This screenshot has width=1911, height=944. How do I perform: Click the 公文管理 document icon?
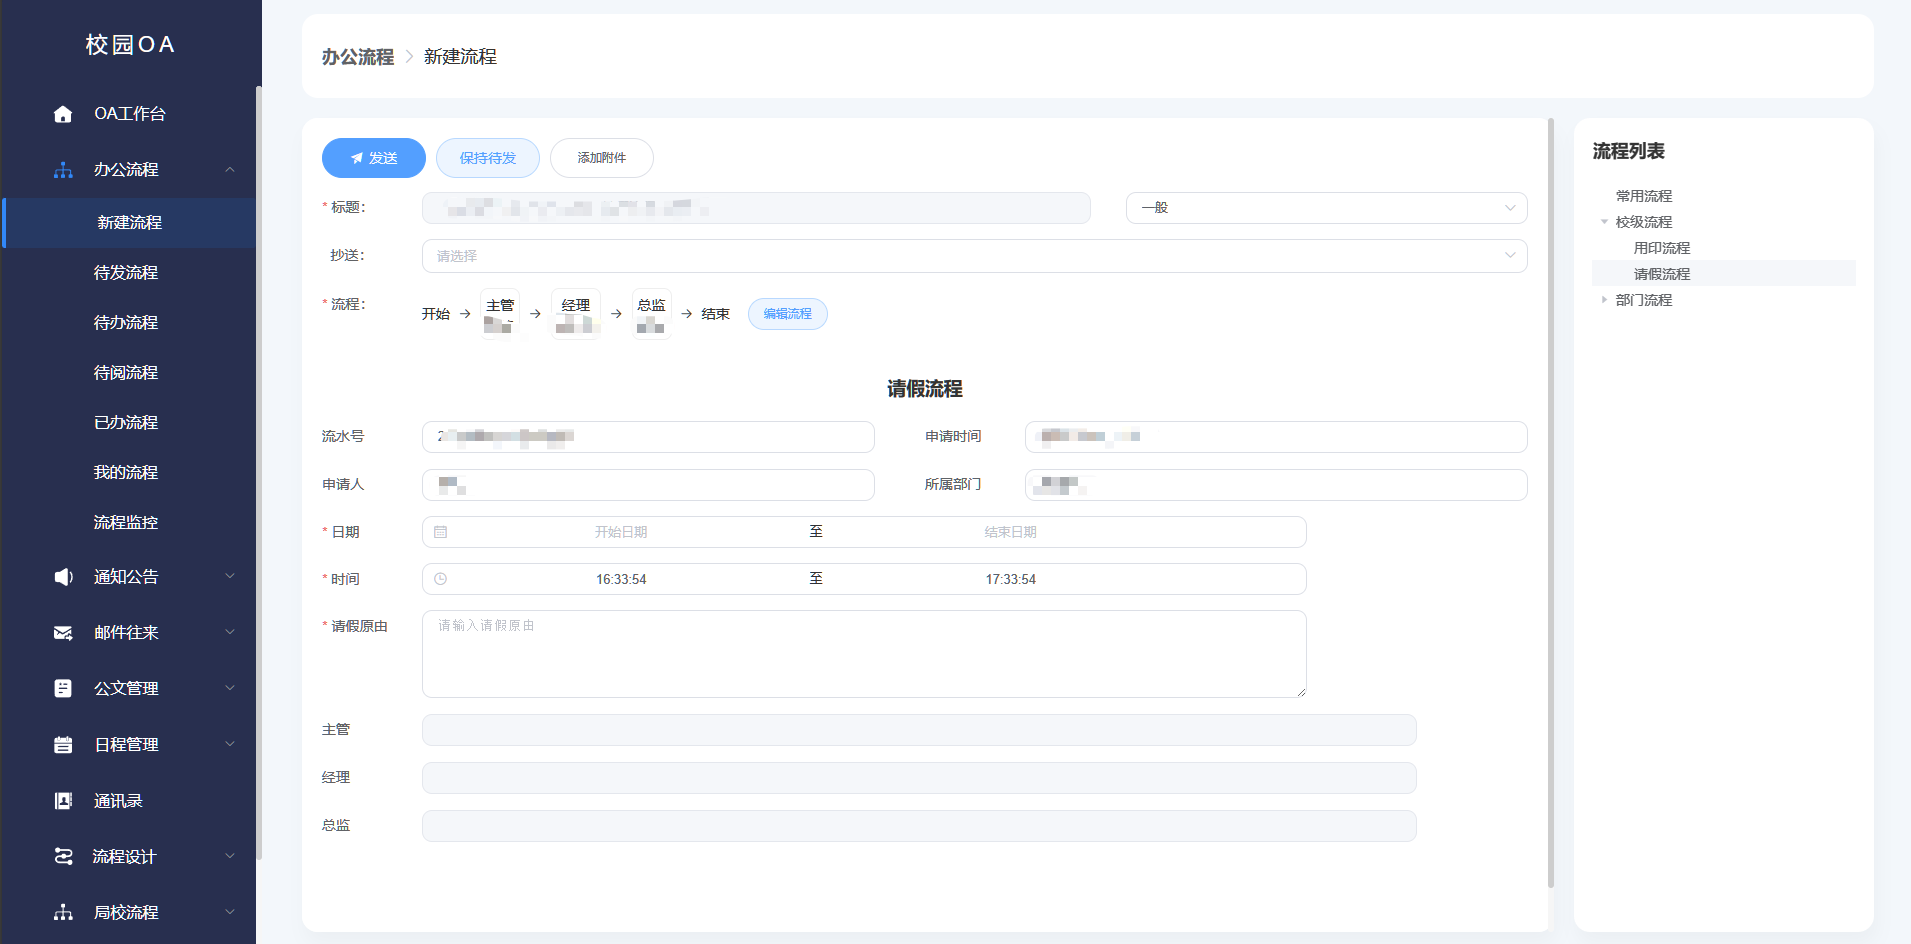pos(63,689)
